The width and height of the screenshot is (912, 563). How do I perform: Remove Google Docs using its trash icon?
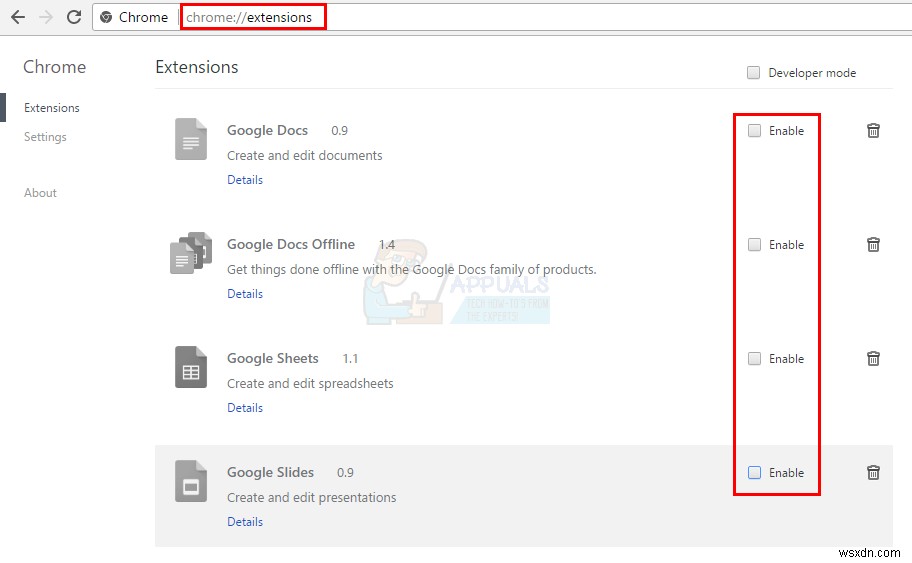point(873,130)
